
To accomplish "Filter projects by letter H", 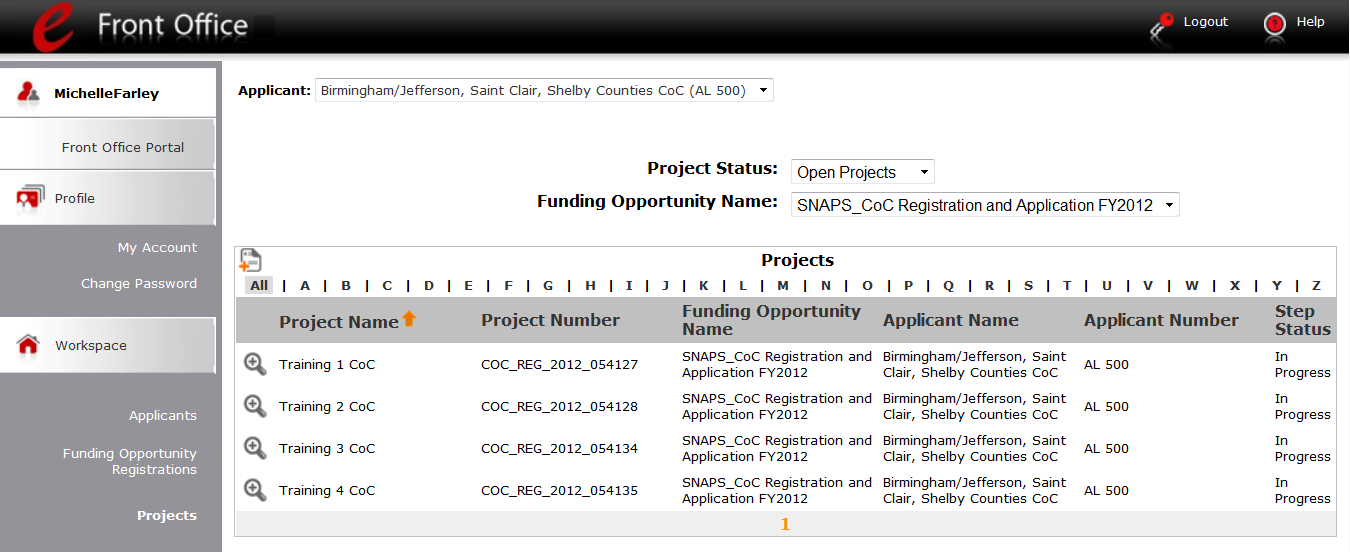I will 590,285.
